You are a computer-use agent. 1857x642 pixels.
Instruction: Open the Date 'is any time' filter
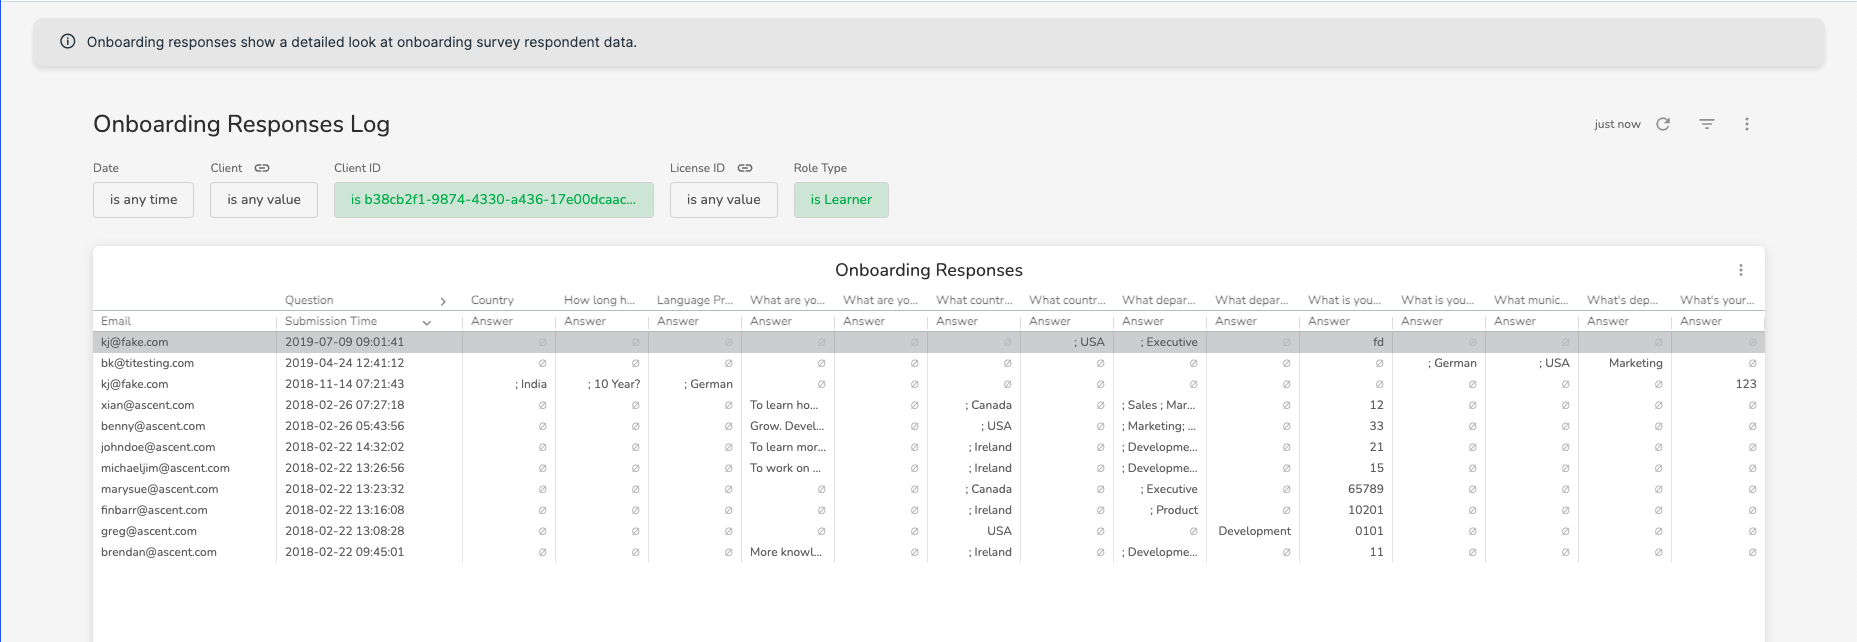coord(144,200)
